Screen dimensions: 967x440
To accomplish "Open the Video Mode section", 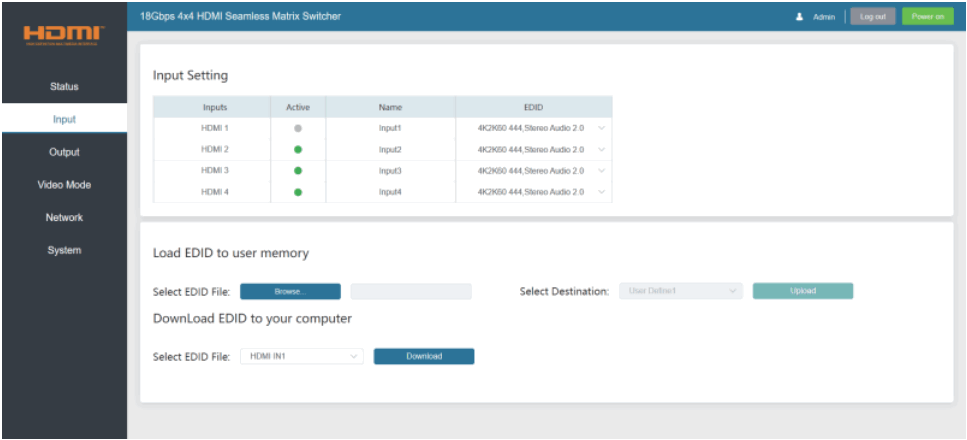I will (x=64, y=185).
